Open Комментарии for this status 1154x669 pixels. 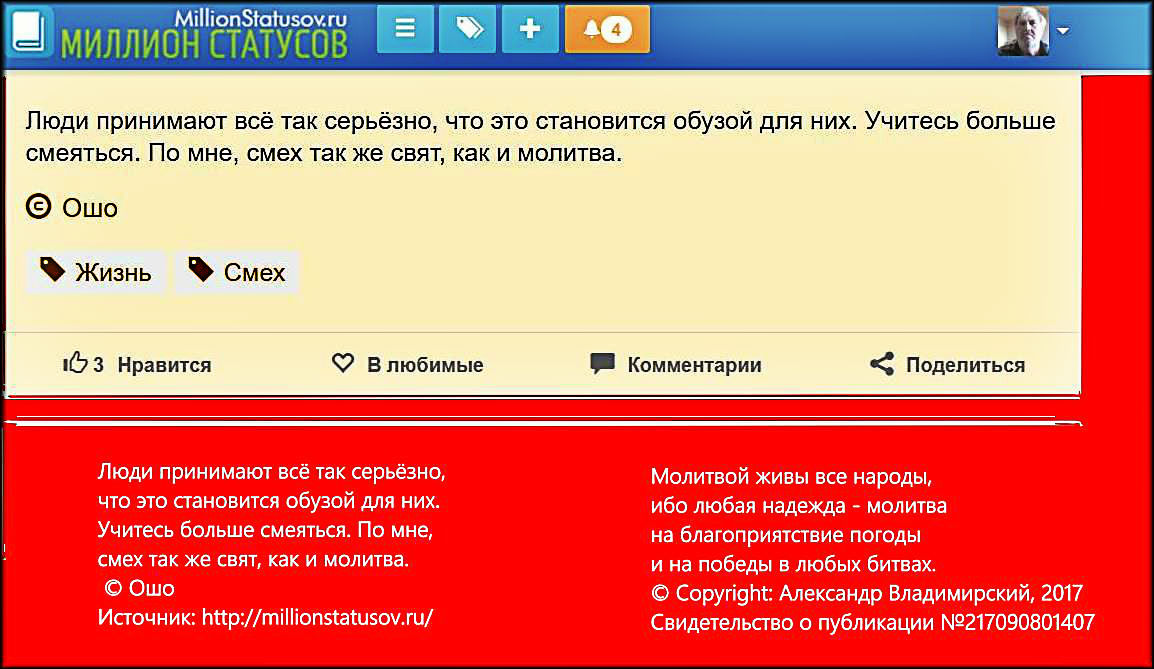[694, 365]
